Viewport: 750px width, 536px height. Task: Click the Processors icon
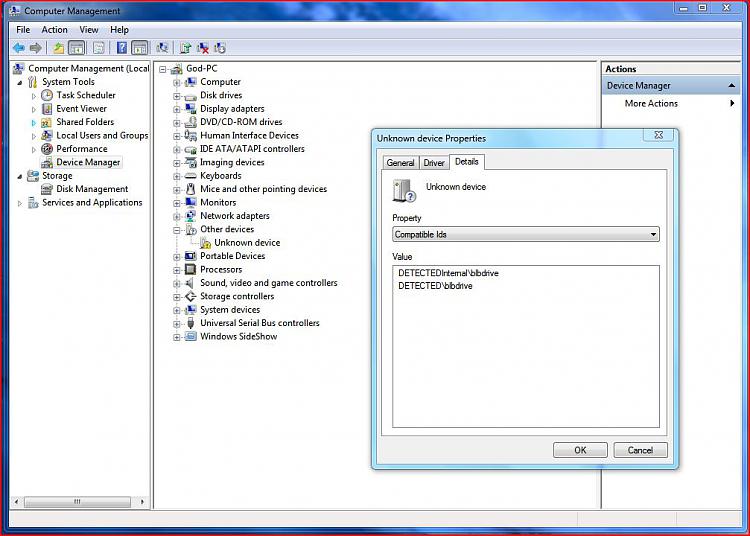(x=190, y=269)
